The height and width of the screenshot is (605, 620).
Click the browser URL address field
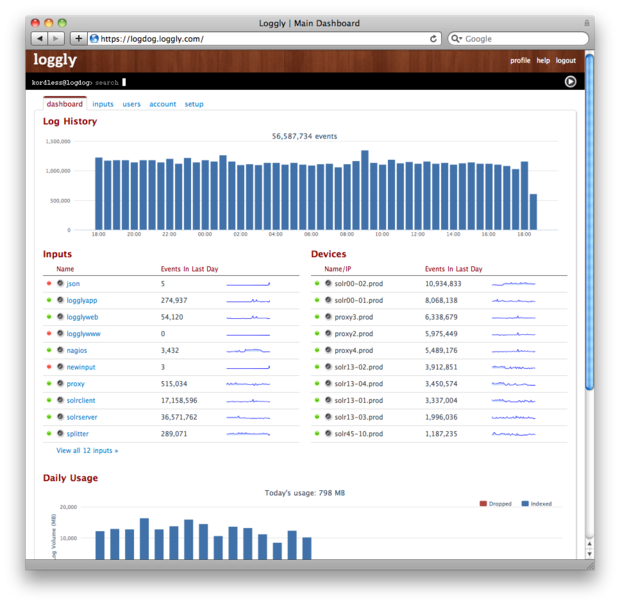coord(260,39)
